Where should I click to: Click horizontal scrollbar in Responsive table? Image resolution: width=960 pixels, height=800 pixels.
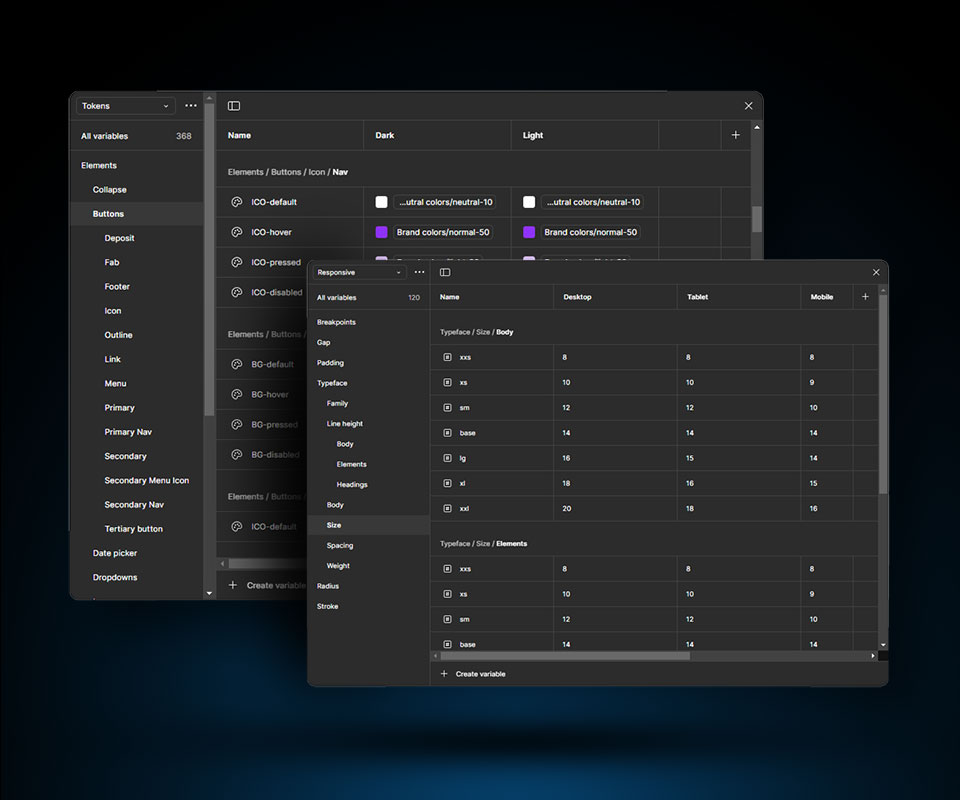pyautogui.click(x=564, y=656)
